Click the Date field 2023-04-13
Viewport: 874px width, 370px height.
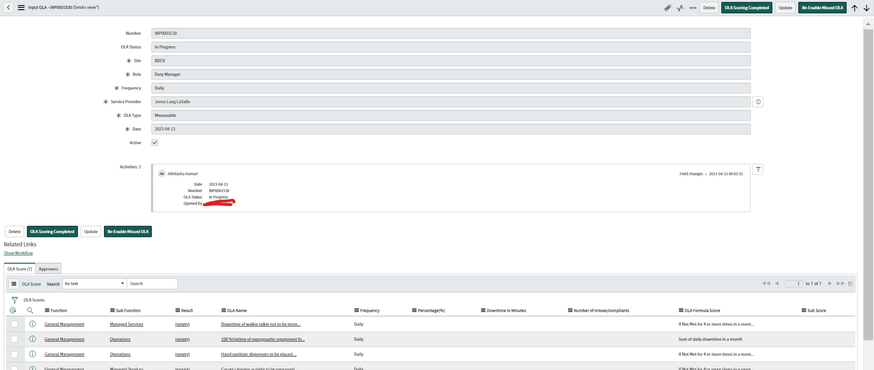click(451, 129)
